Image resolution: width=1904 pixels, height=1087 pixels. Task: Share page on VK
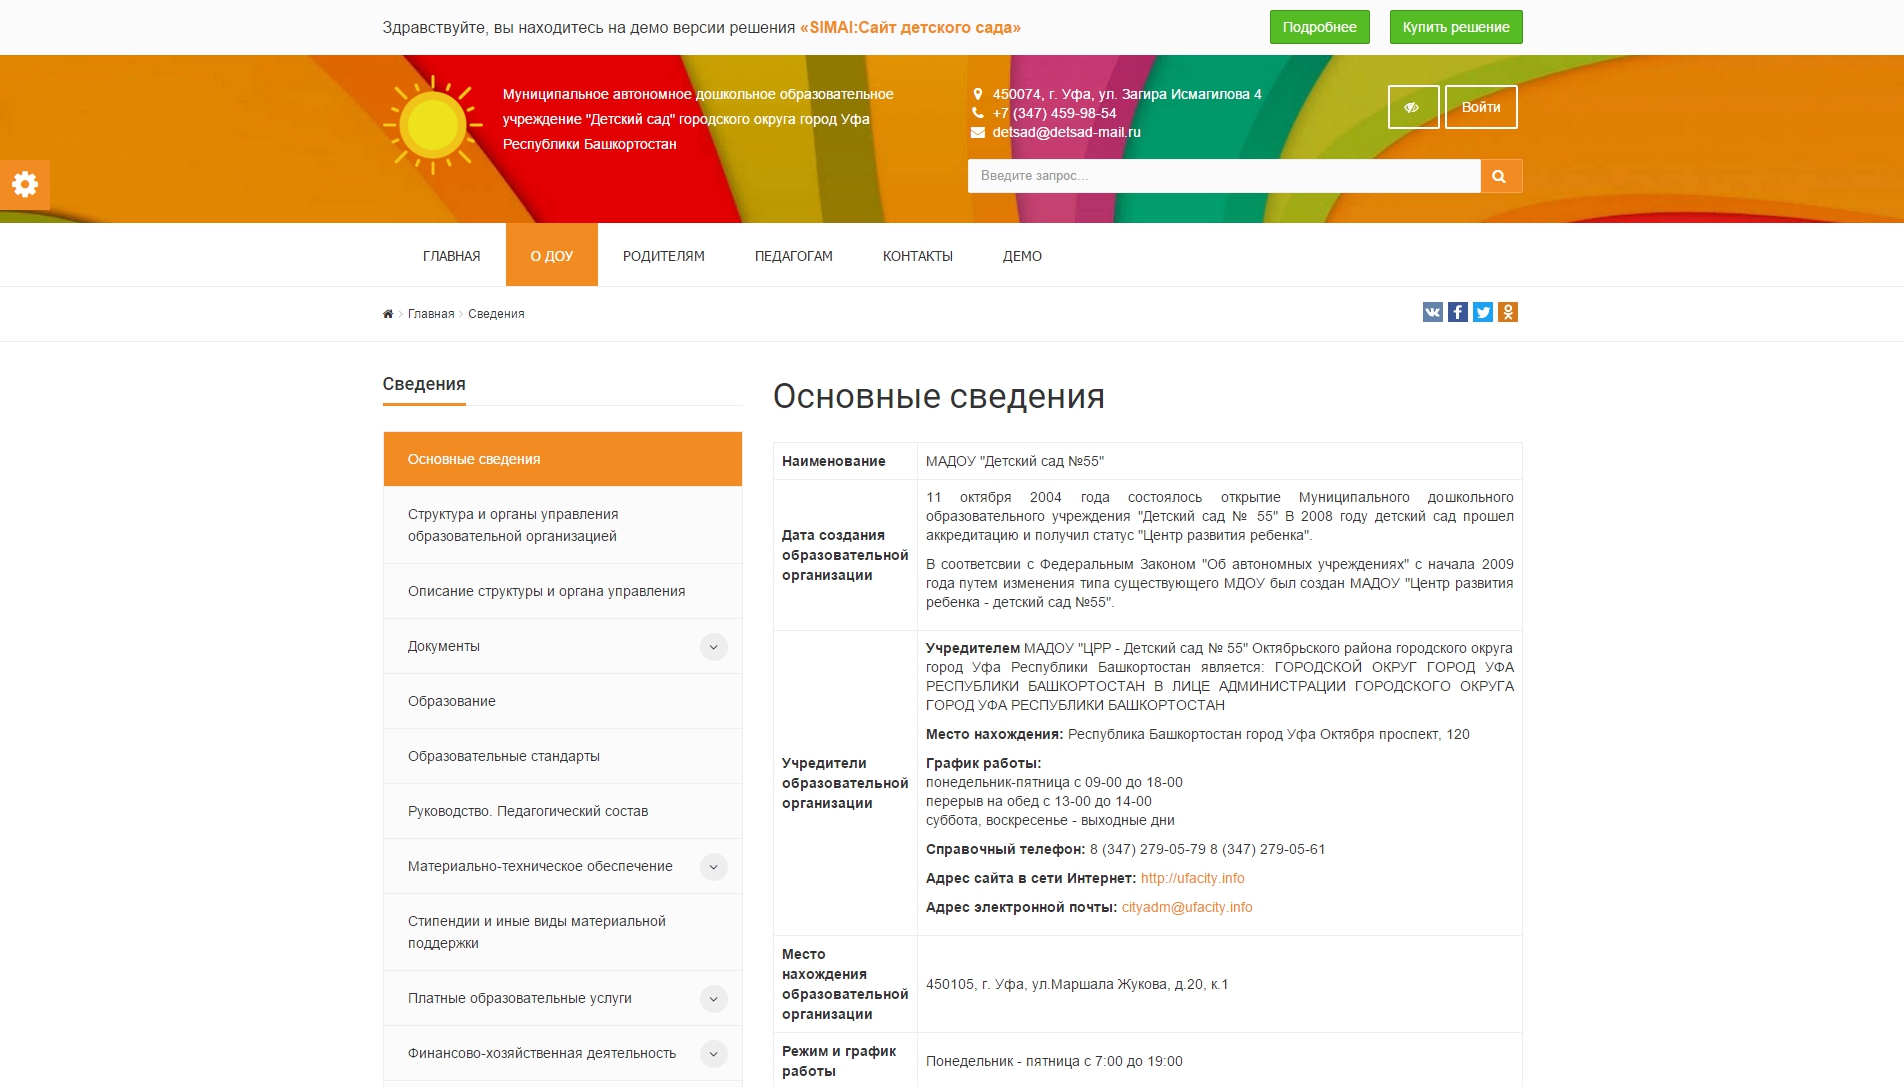pos(1432,312)
